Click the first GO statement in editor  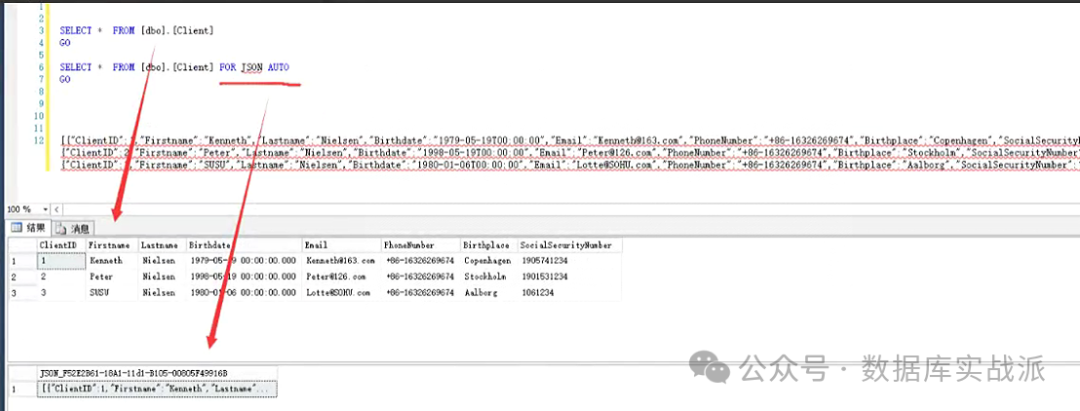pyautogui.click(x=65, y=43)
